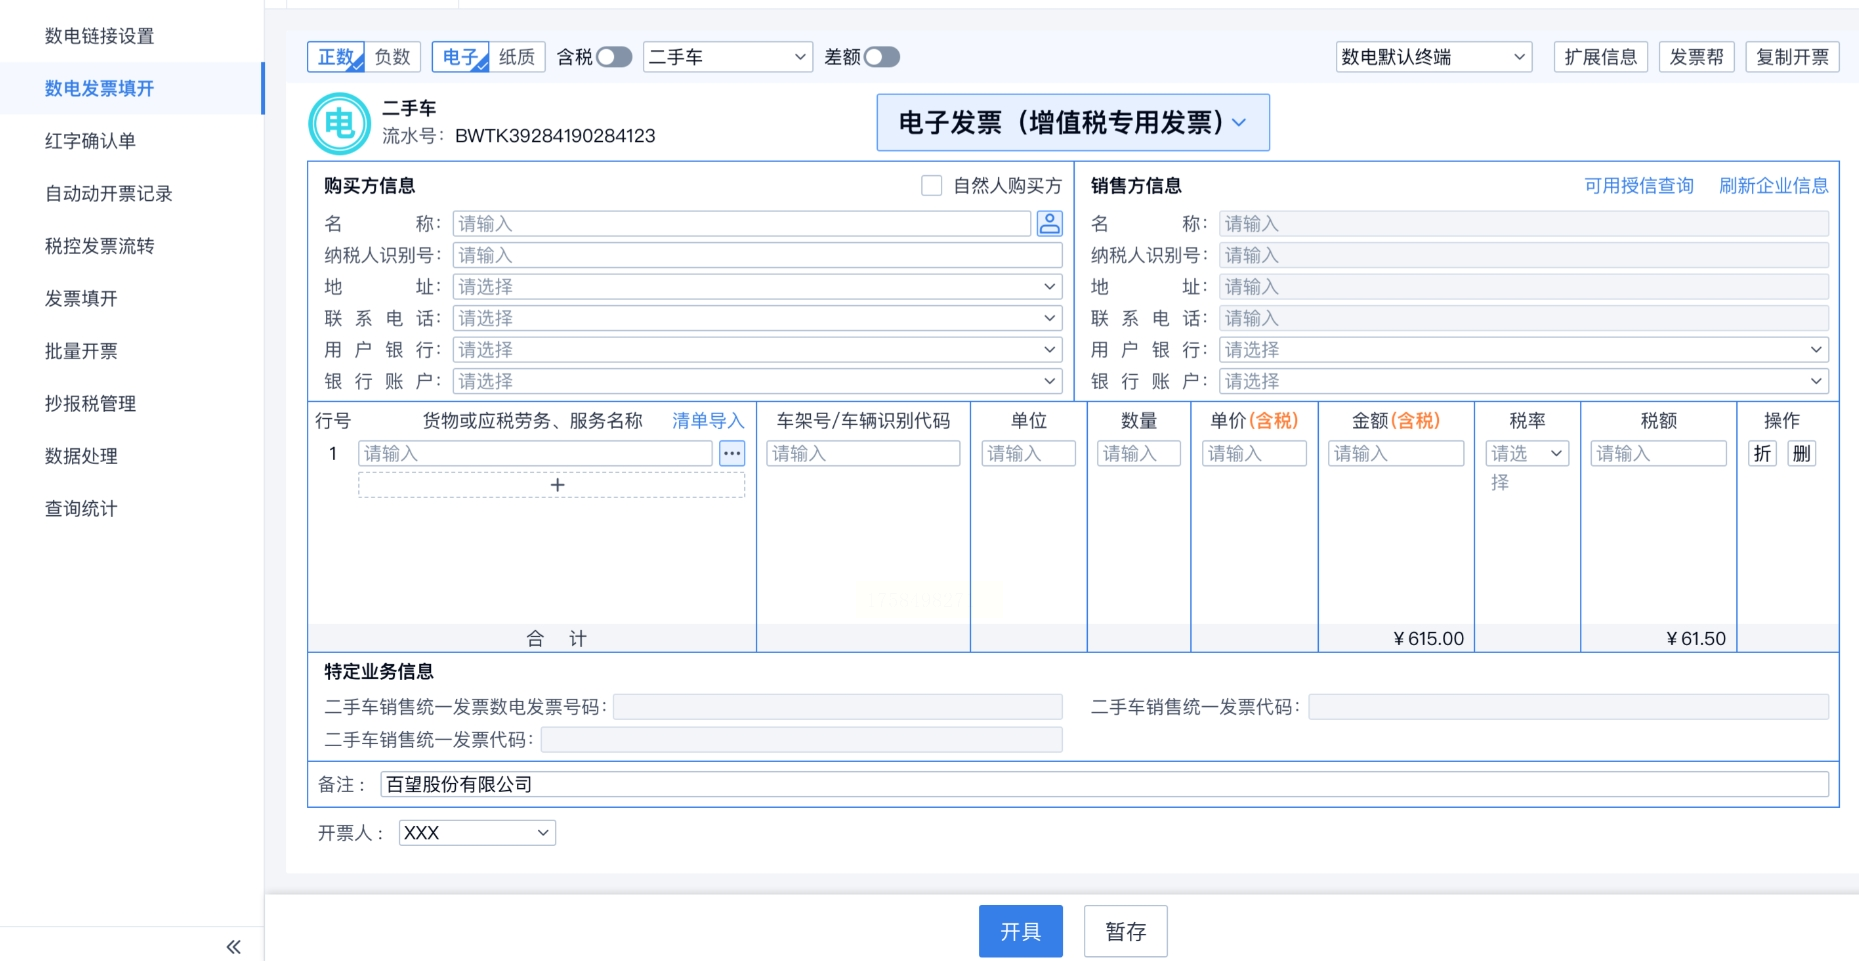Click the buyer contact picker icon
The width and height of the screenshot is (1859, 961).
tap(1049, 223)
